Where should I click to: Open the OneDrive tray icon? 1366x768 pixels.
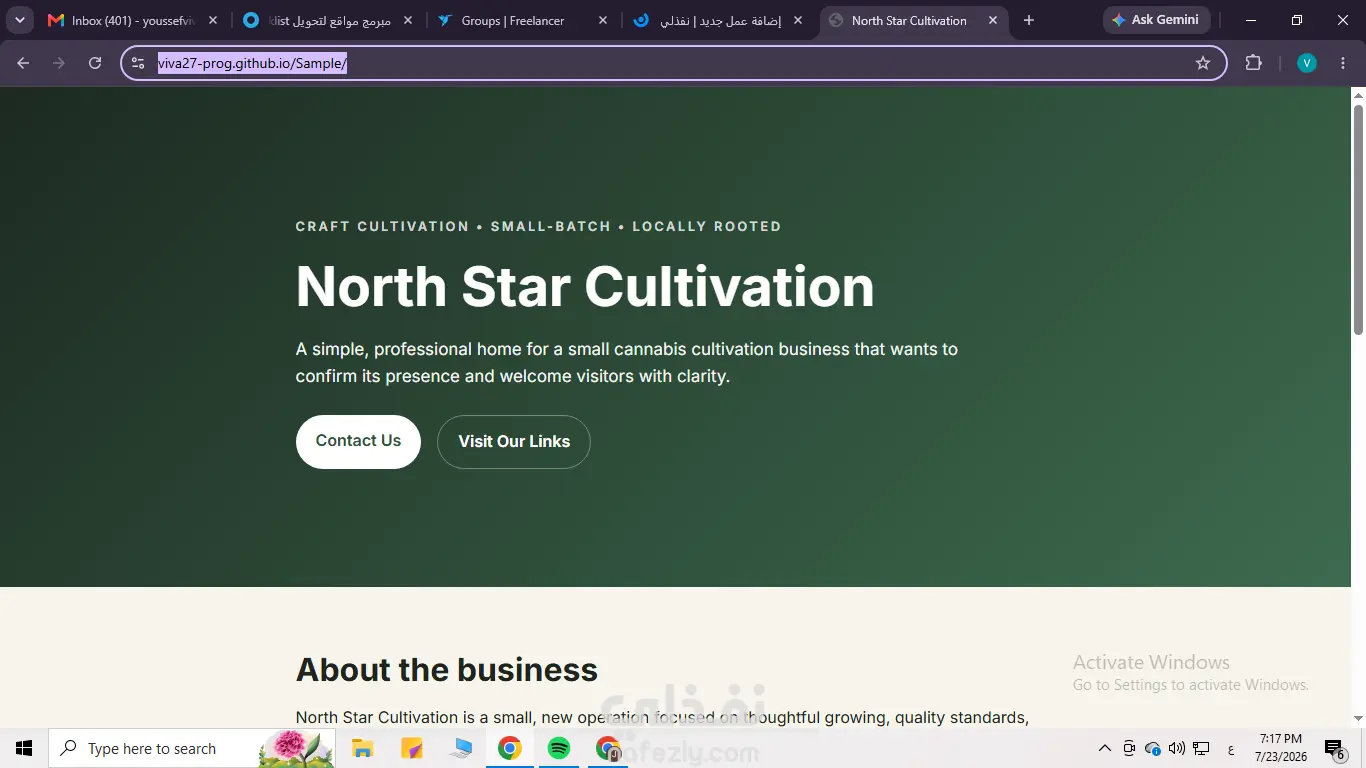tap(1153, 748)
